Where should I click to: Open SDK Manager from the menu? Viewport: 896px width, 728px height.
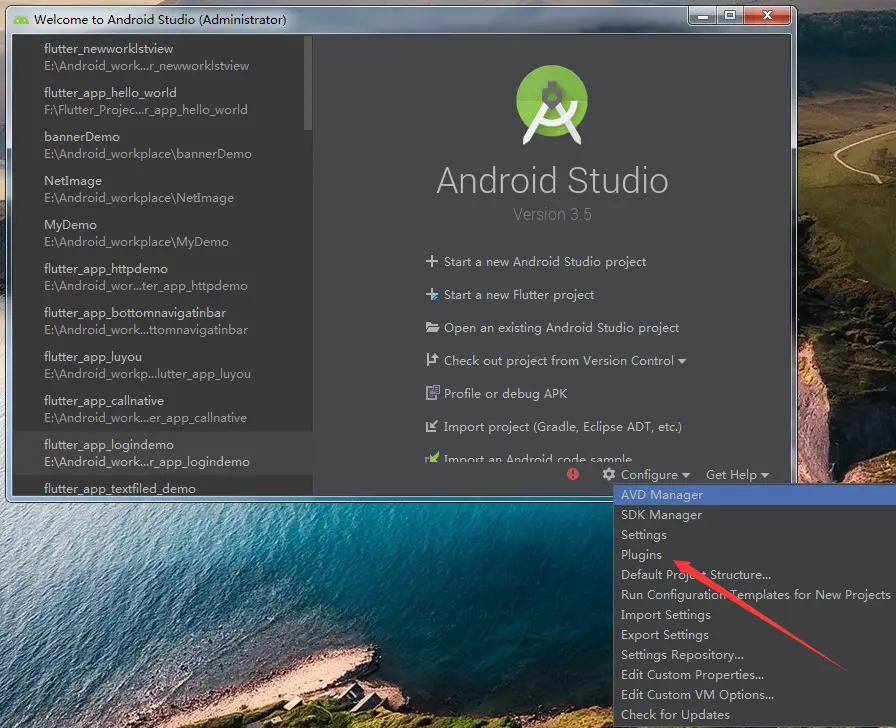click(754, 515)
